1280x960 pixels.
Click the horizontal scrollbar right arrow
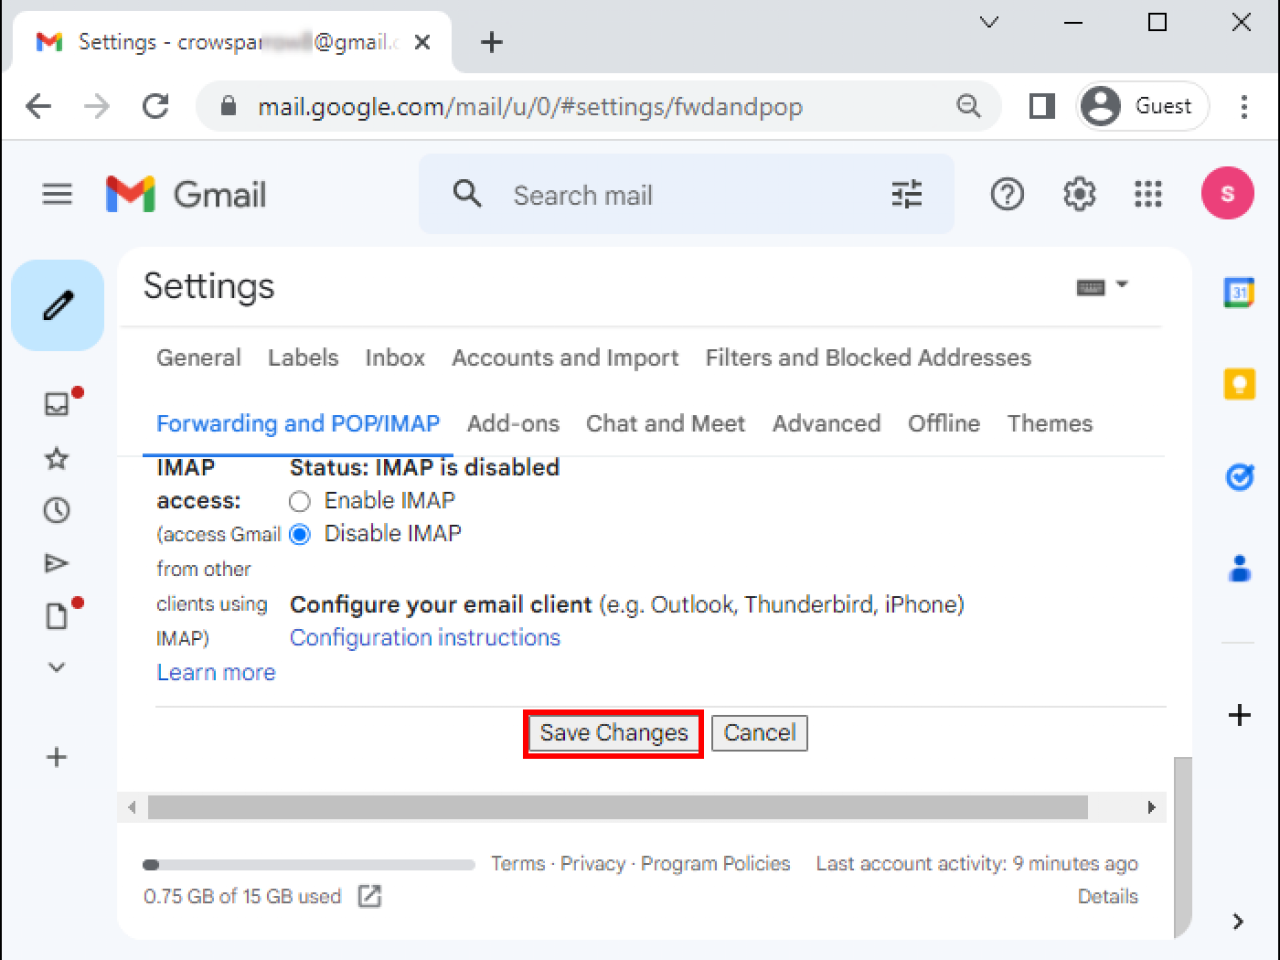[1151, 807]
